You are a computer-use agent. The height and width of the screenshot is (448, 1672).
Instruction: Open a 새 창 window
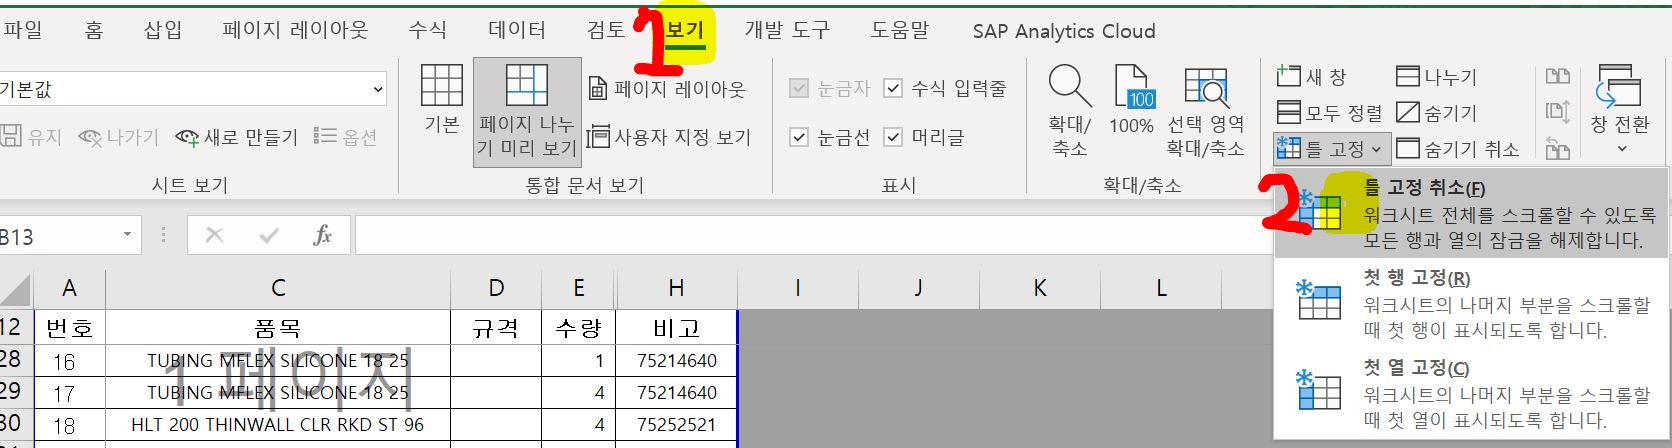(1312, 76)
